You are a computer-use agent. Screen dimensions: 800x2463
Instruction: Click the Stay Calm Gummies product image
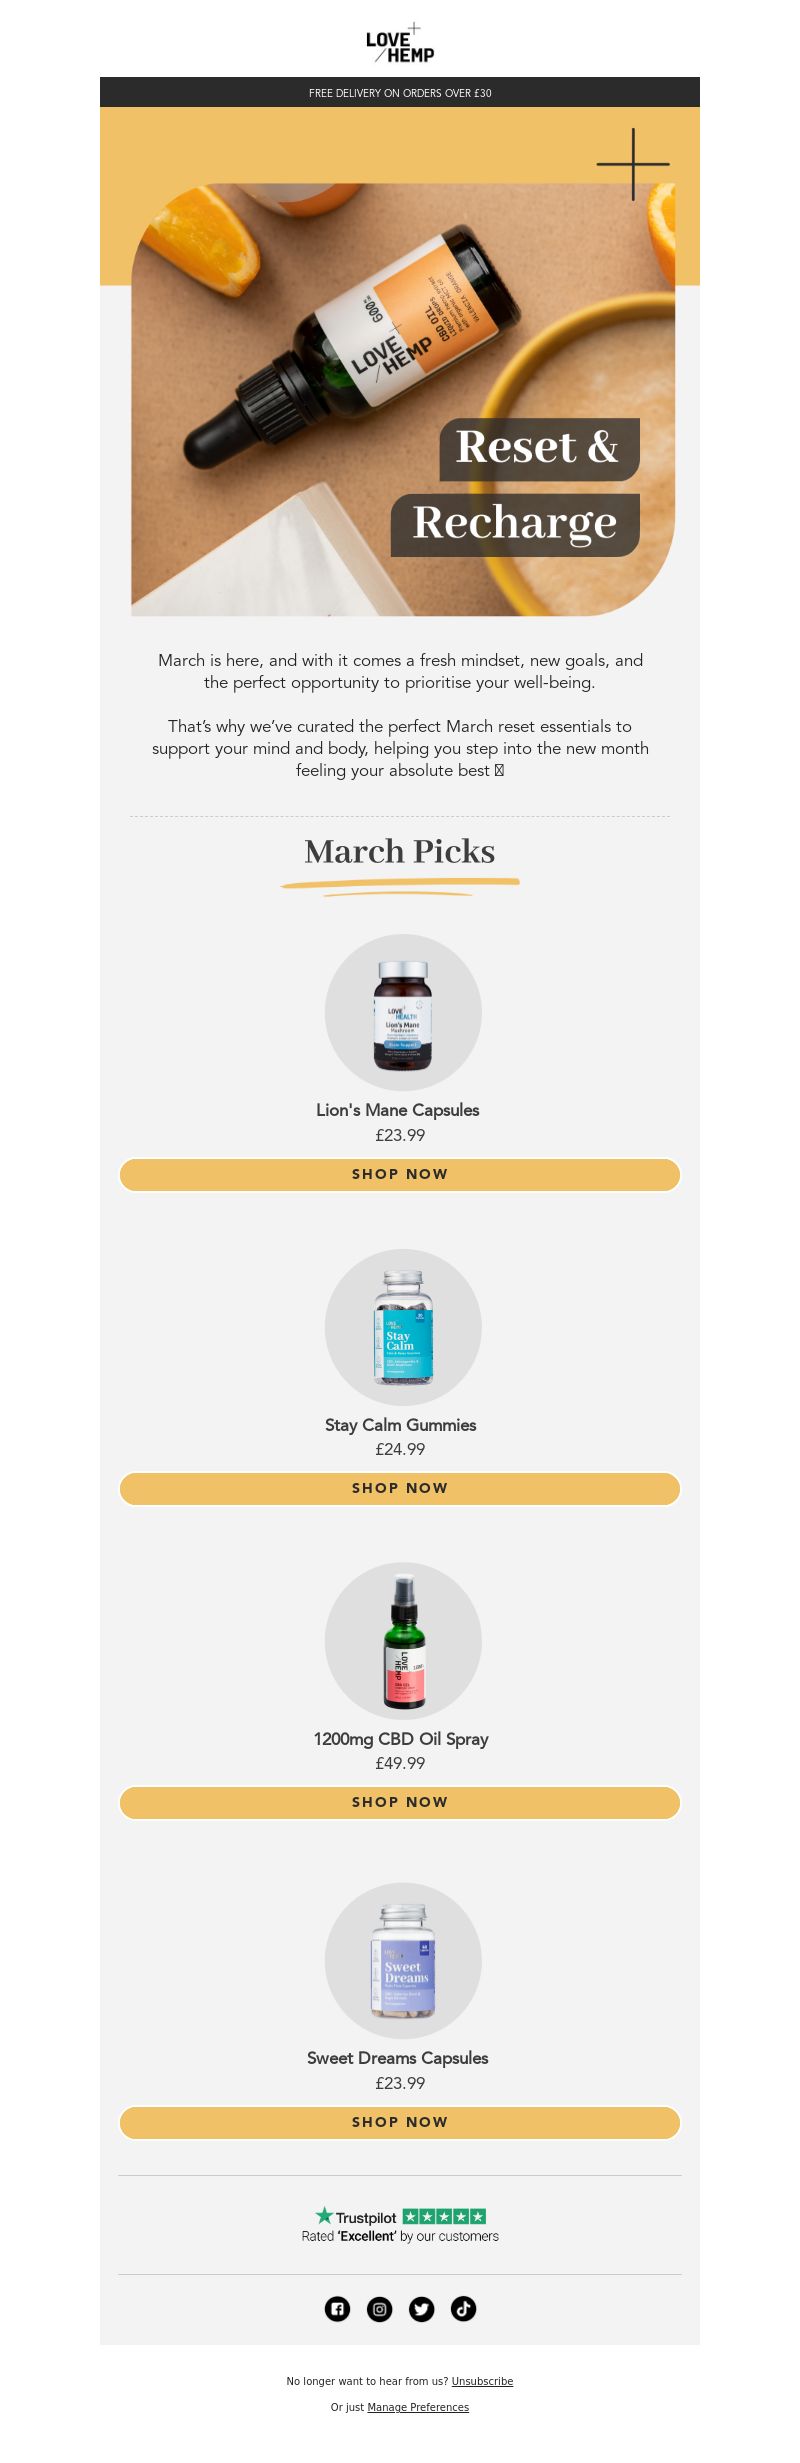[403, 1327]
